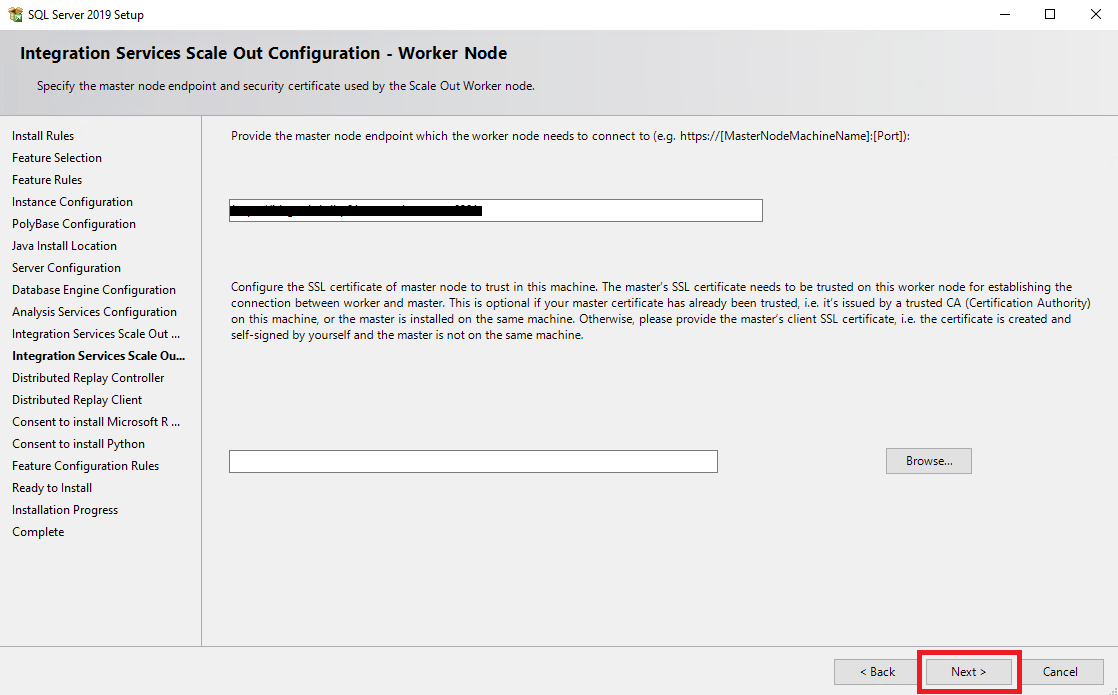Minimize the setup window
The height and width of the screenshot is (695, 1118).
(1005, 14)
